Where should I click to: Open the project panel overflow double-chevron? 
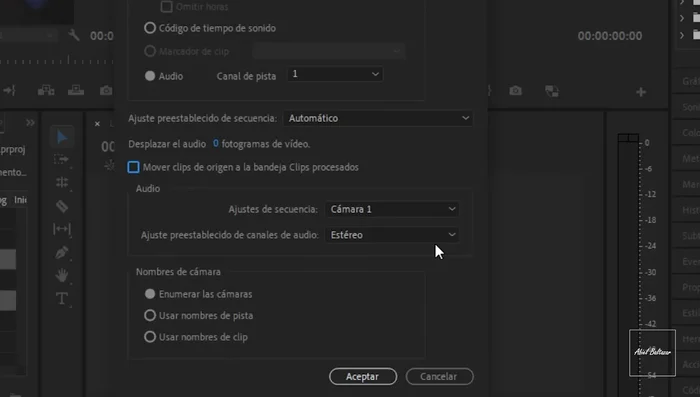click(30, 123)
